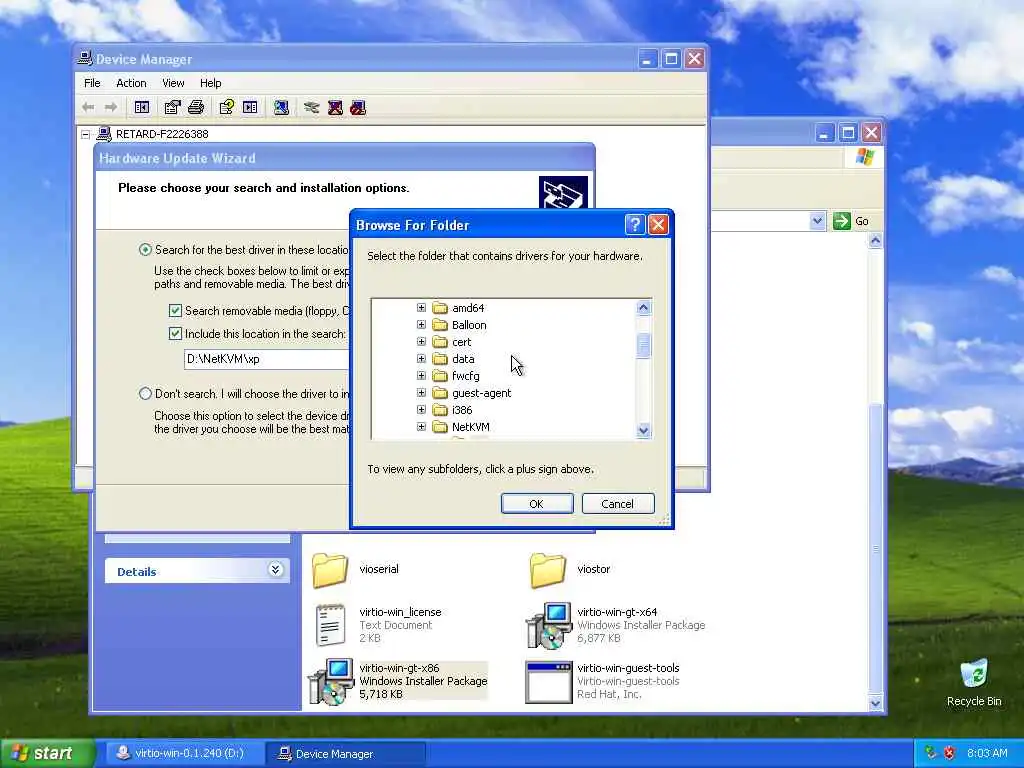Expand the amd64 folder plus sign

click(x=421, y=308)
